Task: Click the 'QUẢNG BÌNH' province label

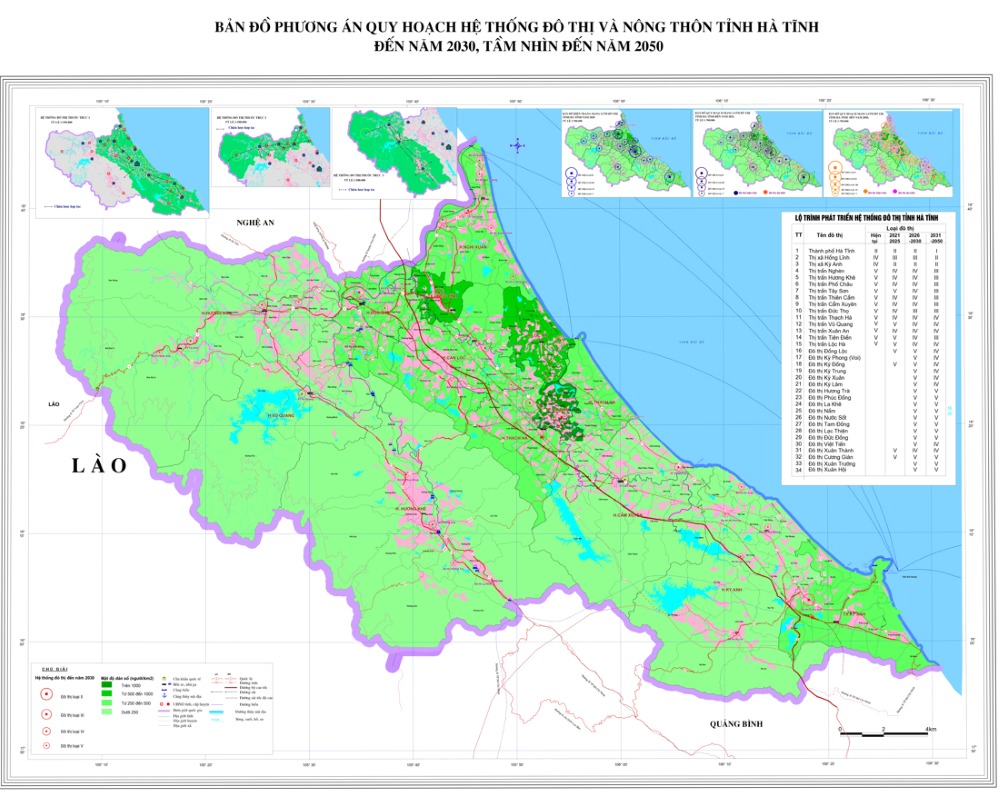Action: pyautogui.click(x=738, y=723)
